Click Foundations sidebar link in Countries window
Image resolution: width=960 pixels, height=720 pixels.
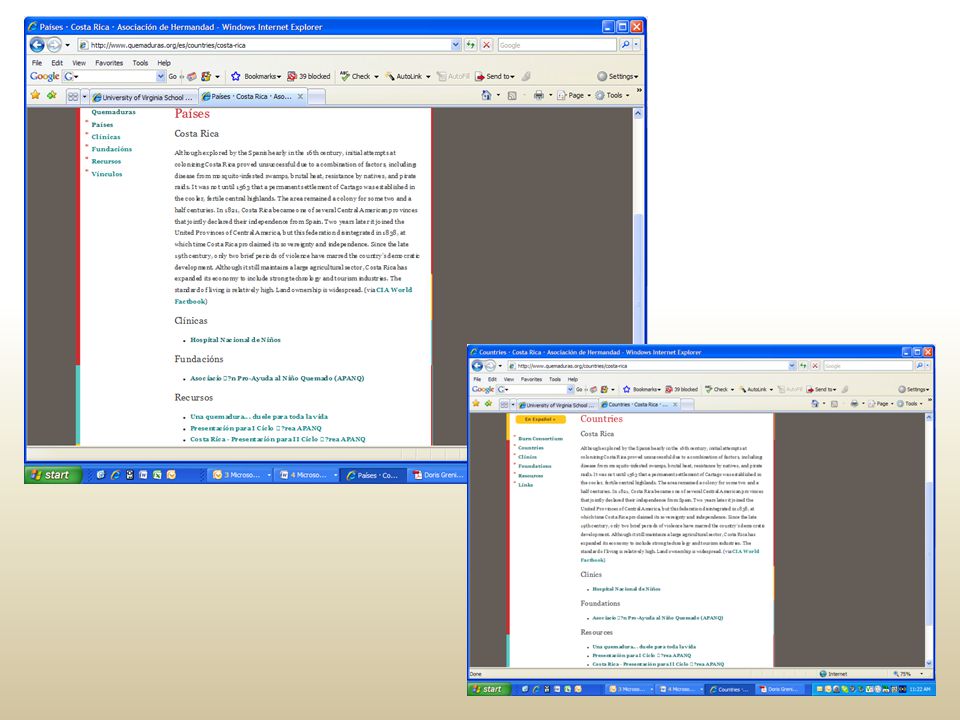point(534,466)
